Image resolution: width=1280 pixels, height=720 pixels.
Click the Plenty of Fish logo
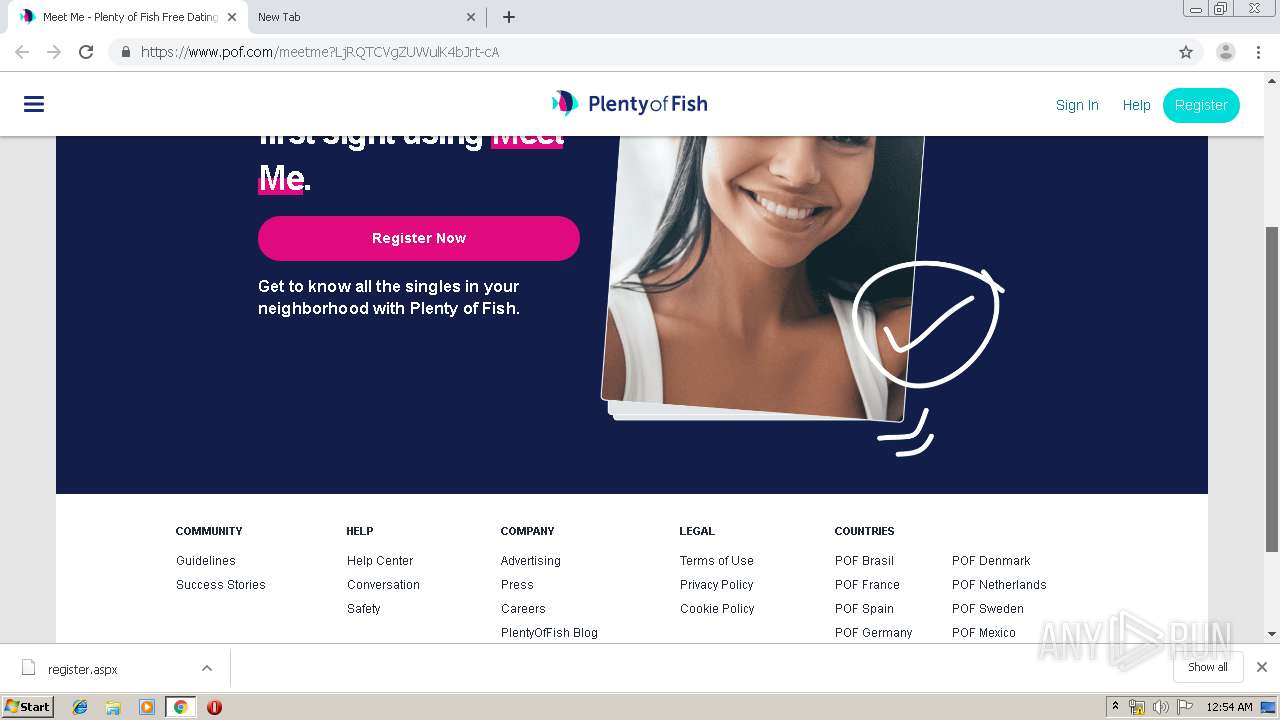[629, 103]
